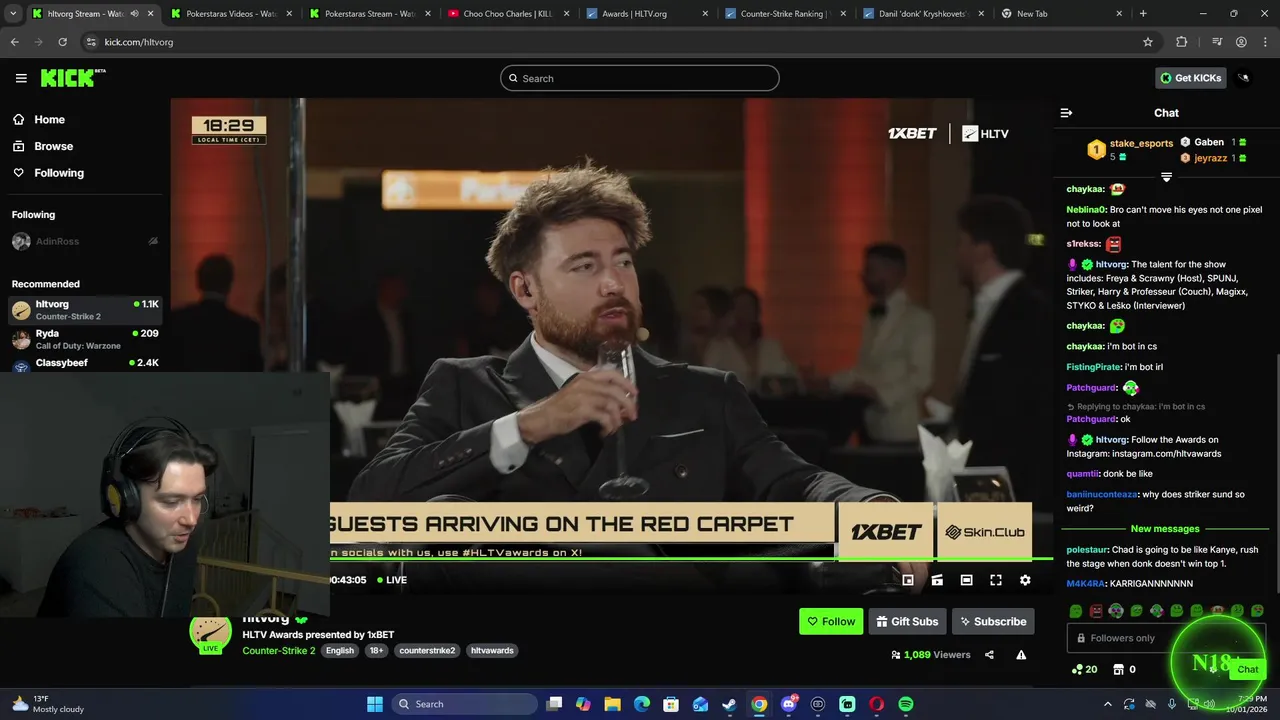Open Classybeef recommended channel
The image size is (1280, 720).
[x=85, y=363]
